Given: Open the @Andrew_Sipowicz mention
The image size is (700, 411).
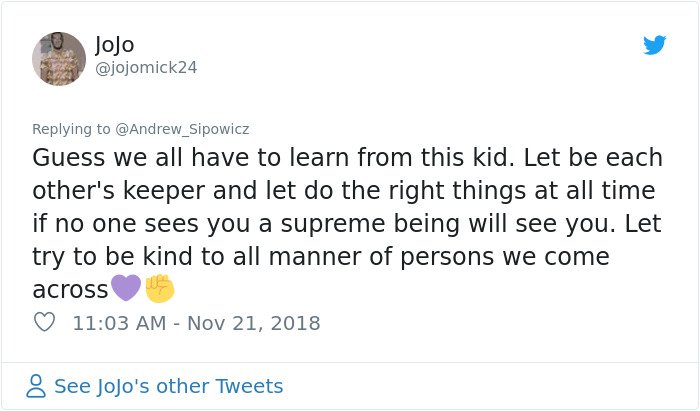Looking at the screenshot, I should [x=182, y=129].
